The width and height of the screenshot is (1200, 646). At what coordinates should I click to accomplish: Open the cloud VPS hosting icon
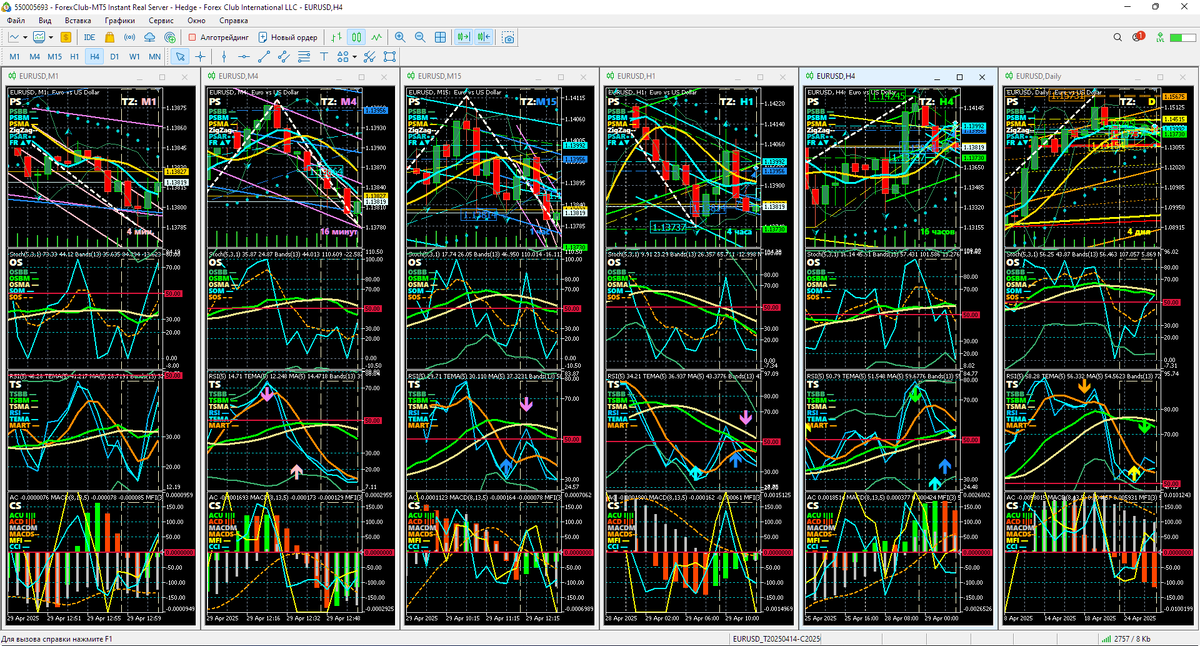(x=149, y=37)
